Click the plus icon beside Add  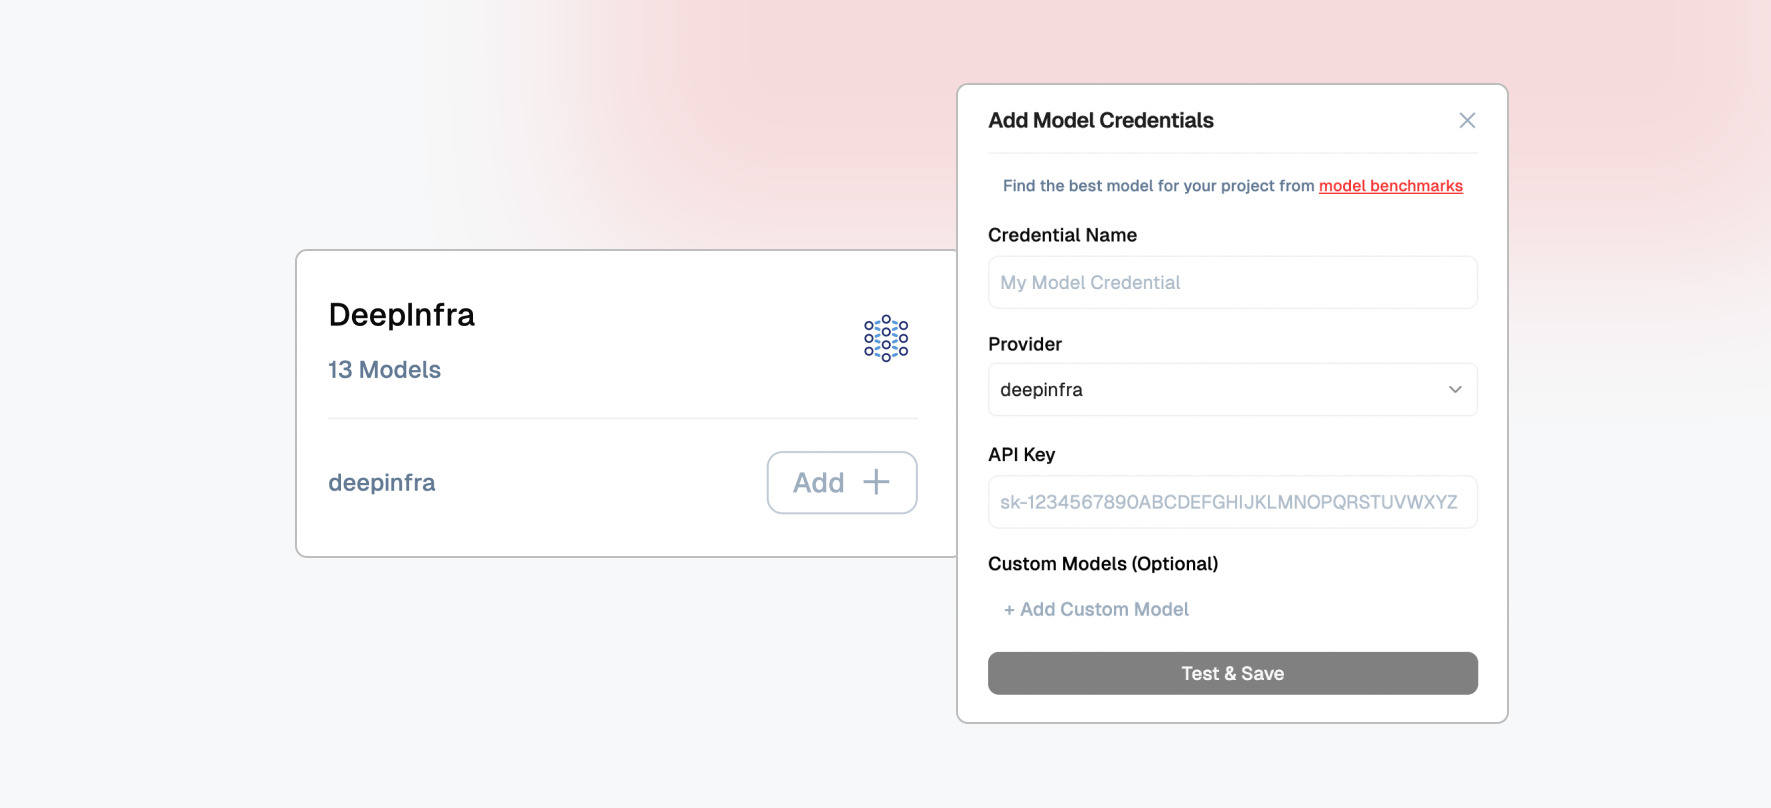point(876,482)
